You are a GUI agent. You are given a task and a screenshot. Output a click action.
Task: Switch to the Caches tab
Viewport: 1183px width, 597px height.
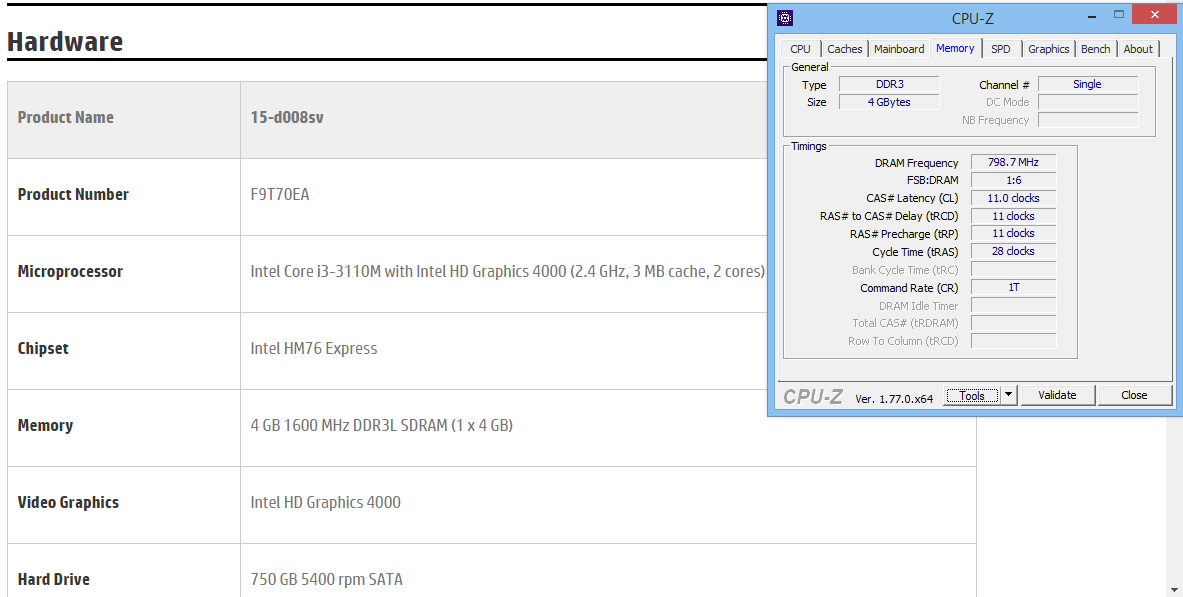point(844,49)
